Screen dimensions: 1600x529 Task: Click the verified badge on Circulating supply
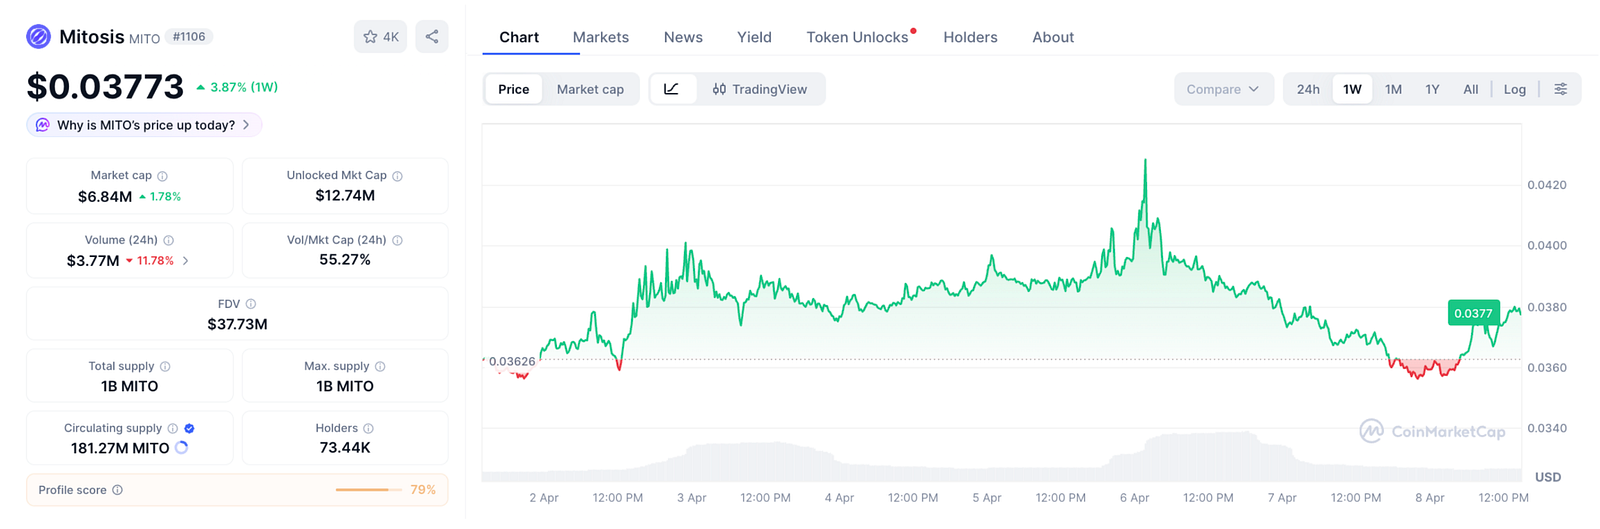point(190,428)
